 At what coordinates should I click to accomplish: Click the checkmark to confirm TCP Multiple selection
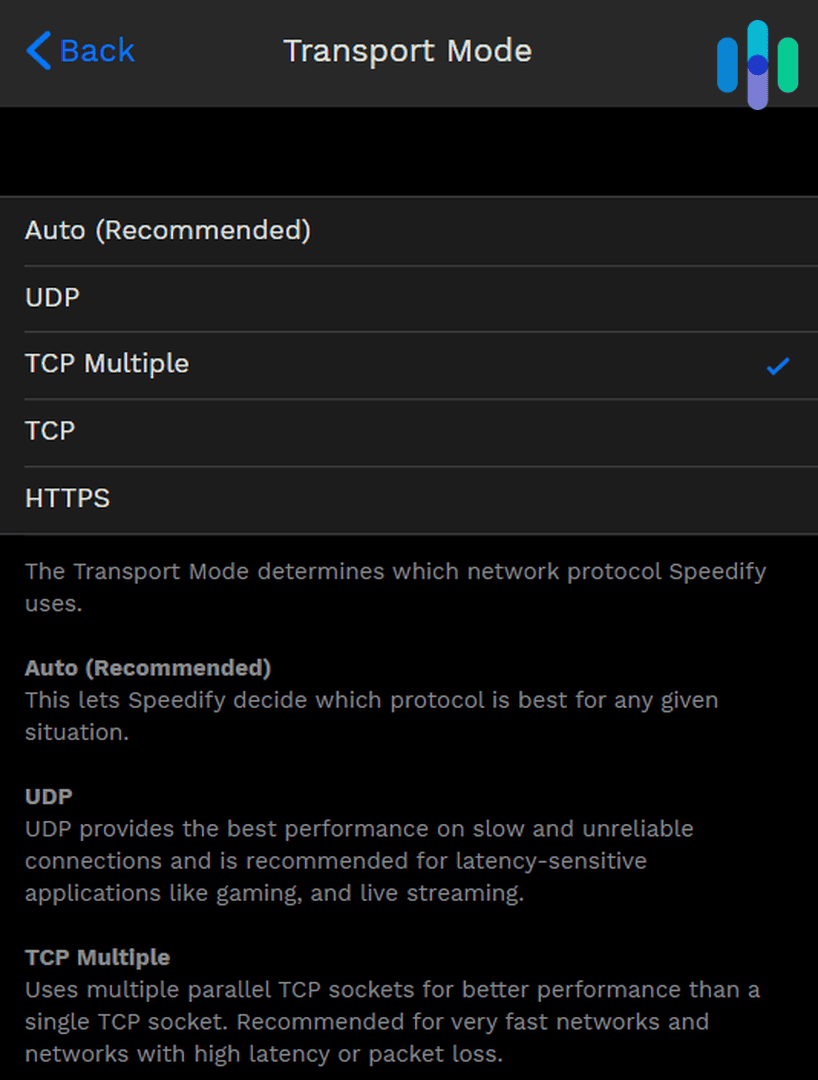tap(778, 366)
